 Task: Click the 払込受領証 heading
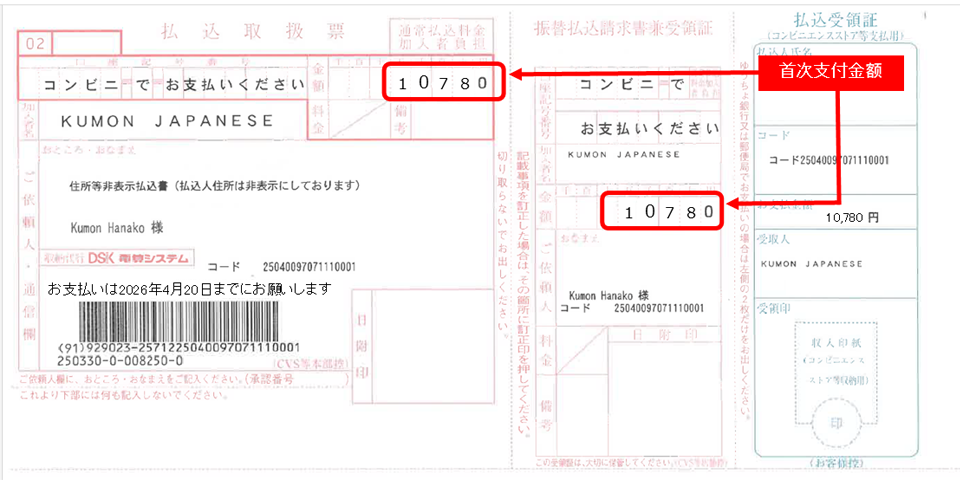coord(834,18)
